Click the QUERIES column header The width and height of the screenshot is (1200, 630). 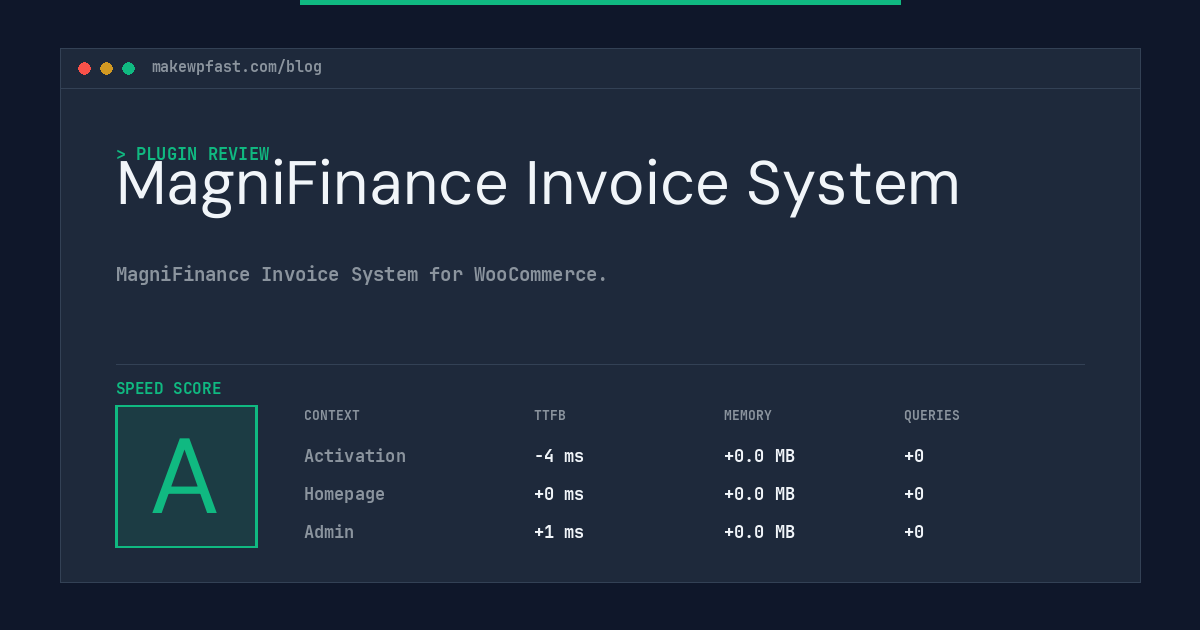point(932,416)
